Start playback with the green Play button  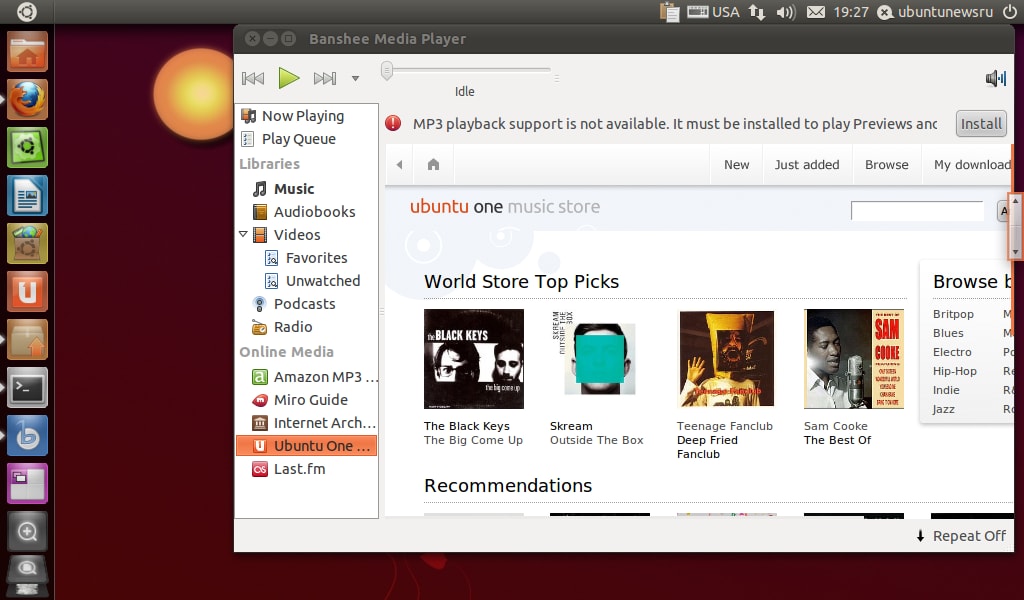click(x=288, y=78)
